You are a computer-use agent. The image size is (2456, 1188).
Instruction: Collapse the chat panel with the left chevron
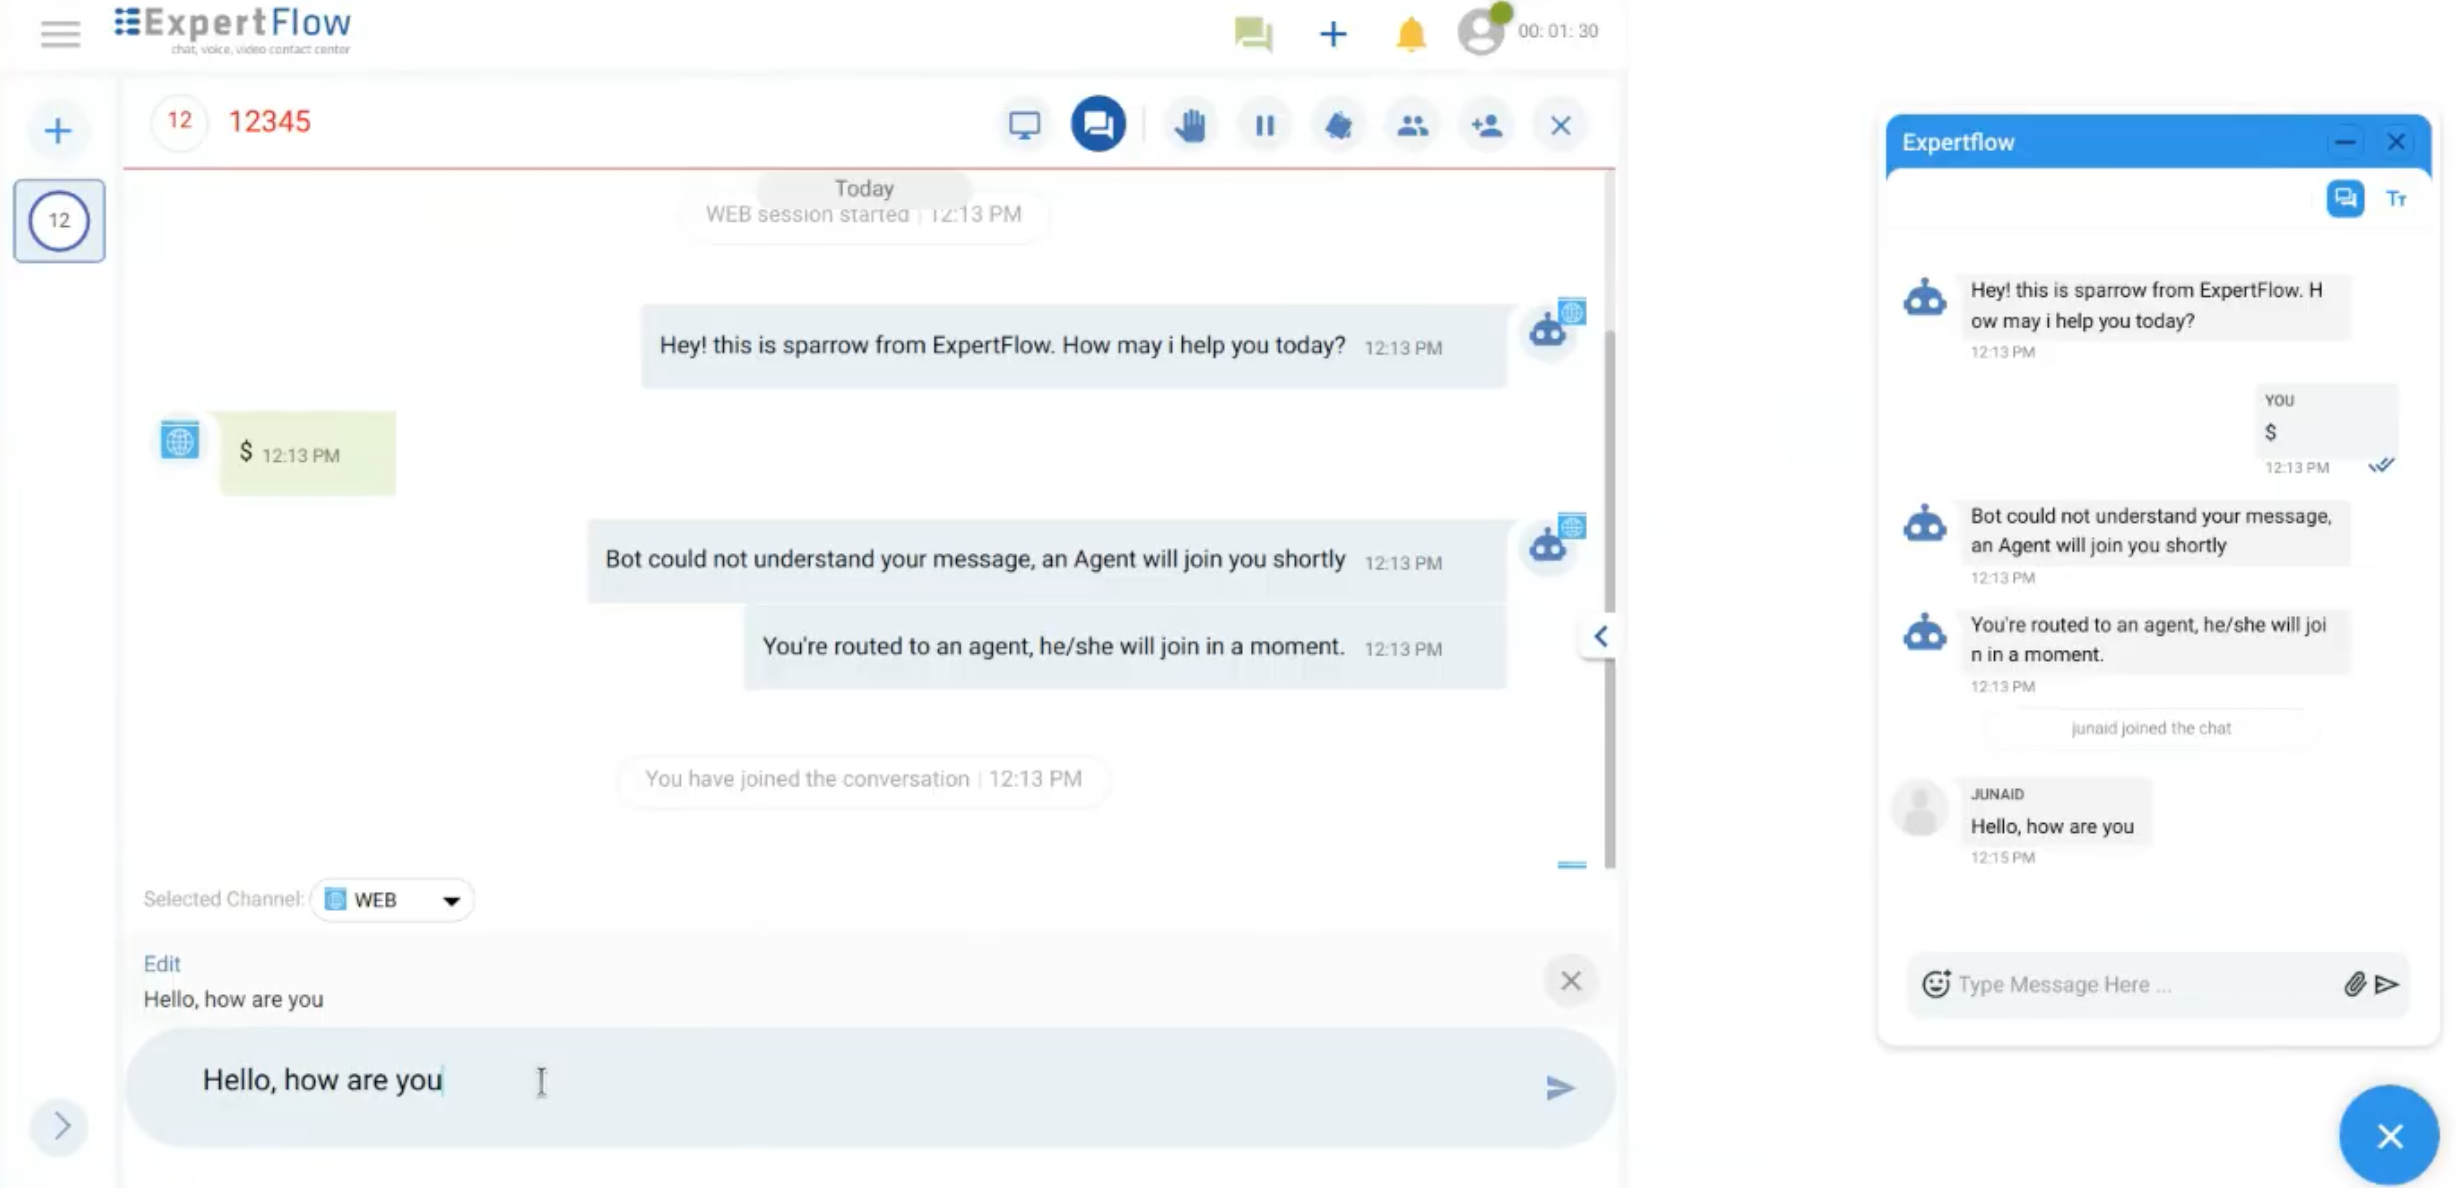[x=1598, y=637]
